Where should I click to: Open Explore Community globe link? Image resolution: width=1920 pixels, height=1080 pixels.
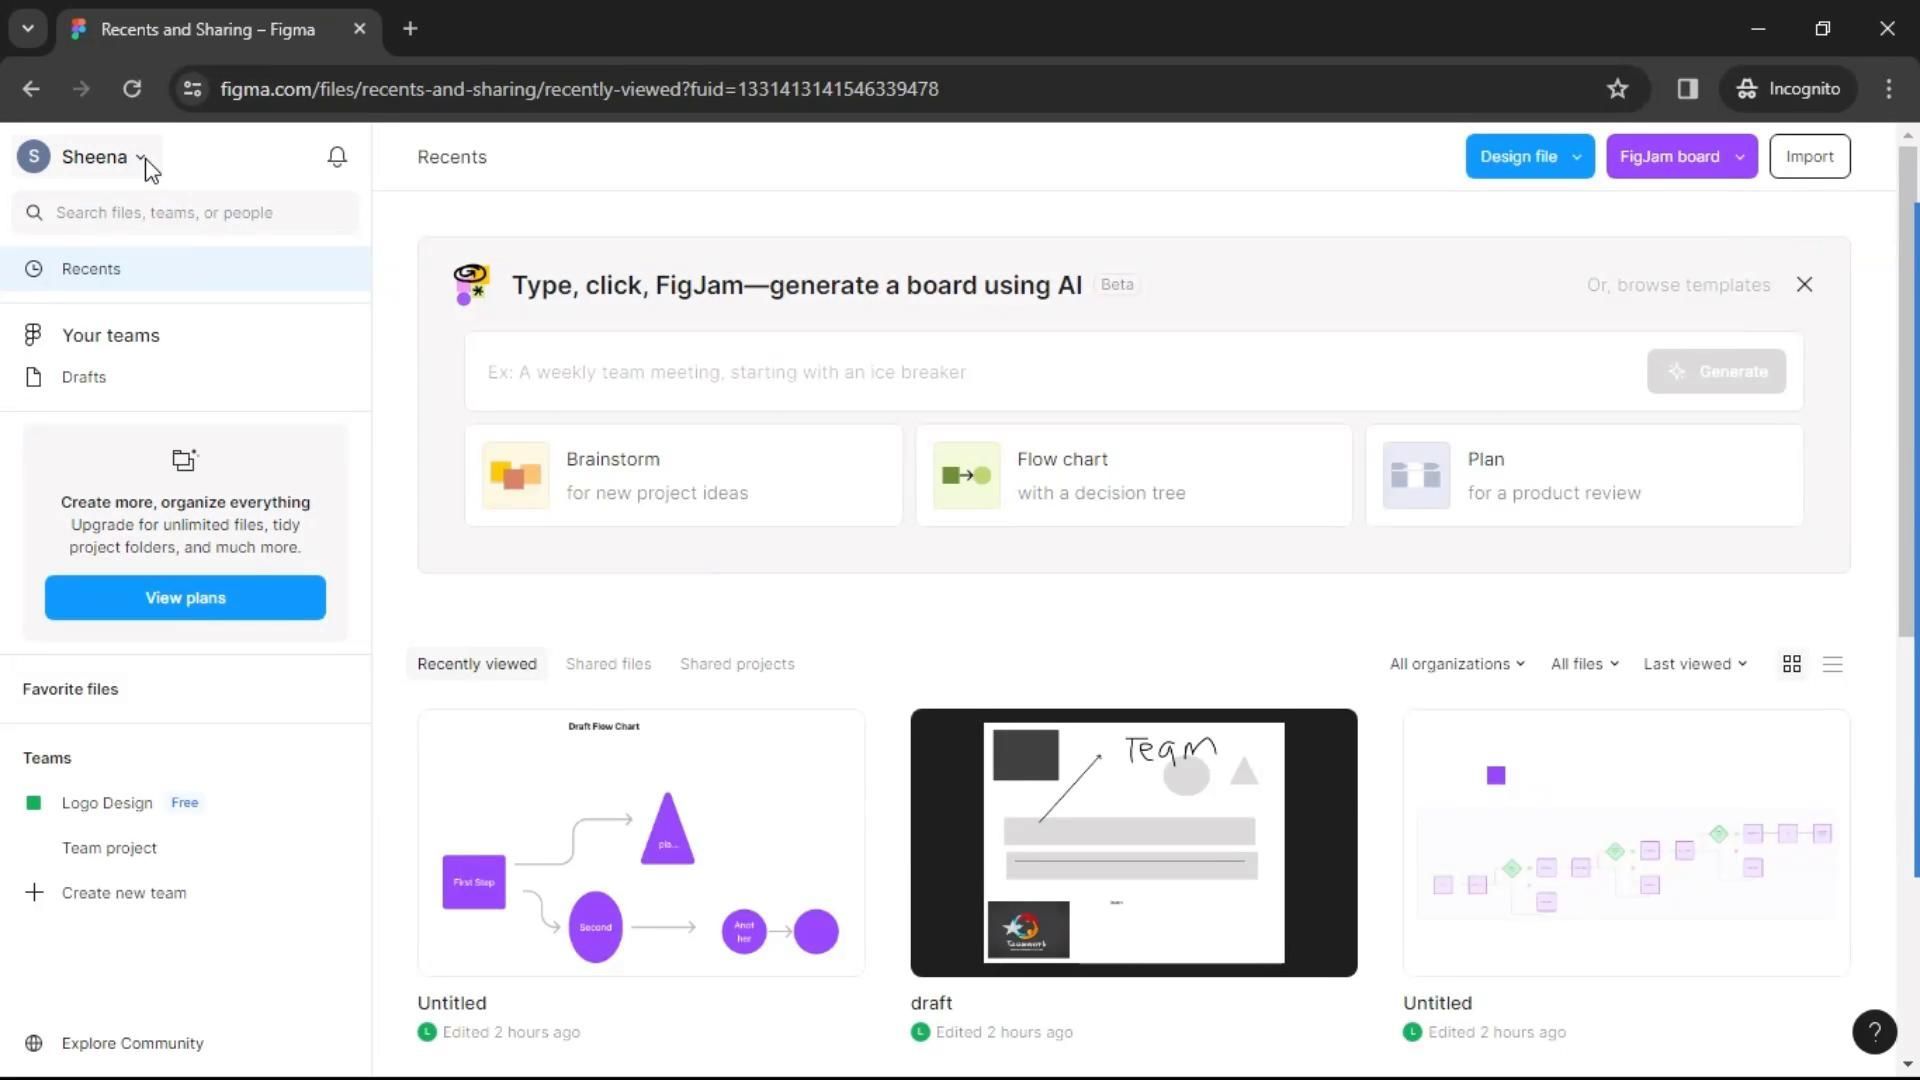tap(34, 1043)
